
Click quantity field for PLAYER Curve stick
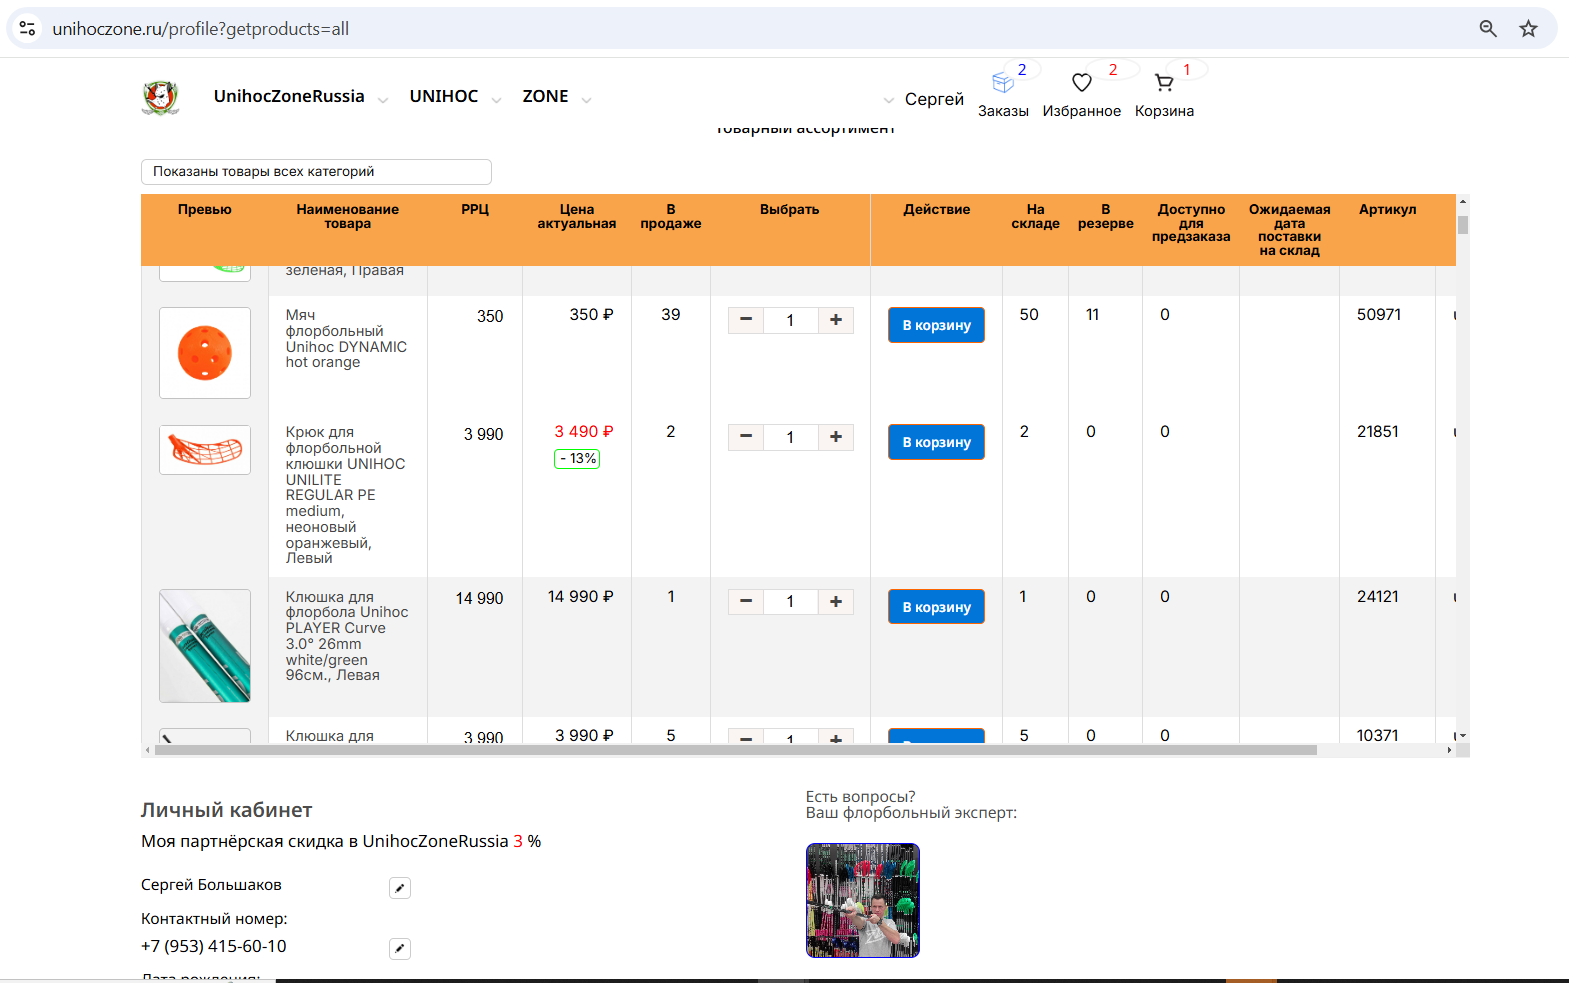[790, 601]
